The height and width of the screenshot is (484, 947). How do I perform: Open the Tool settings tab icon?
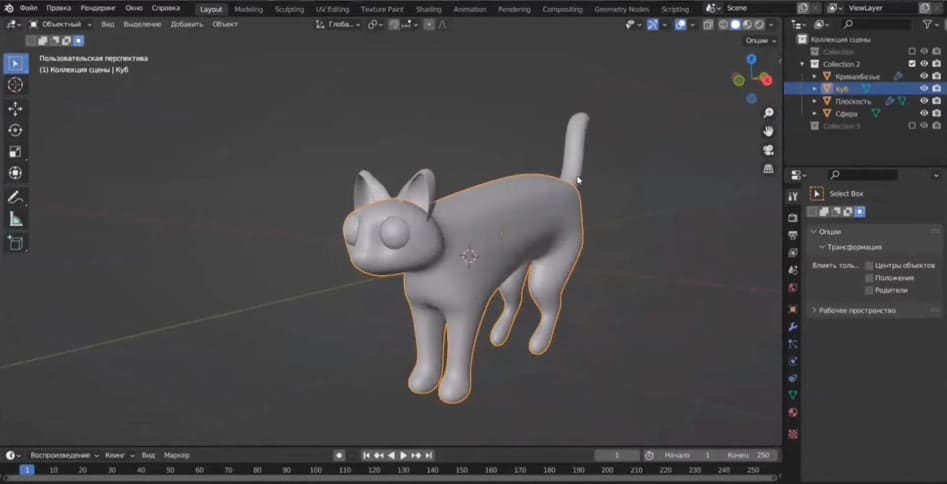pyautogui.click(x=793, y=196)
